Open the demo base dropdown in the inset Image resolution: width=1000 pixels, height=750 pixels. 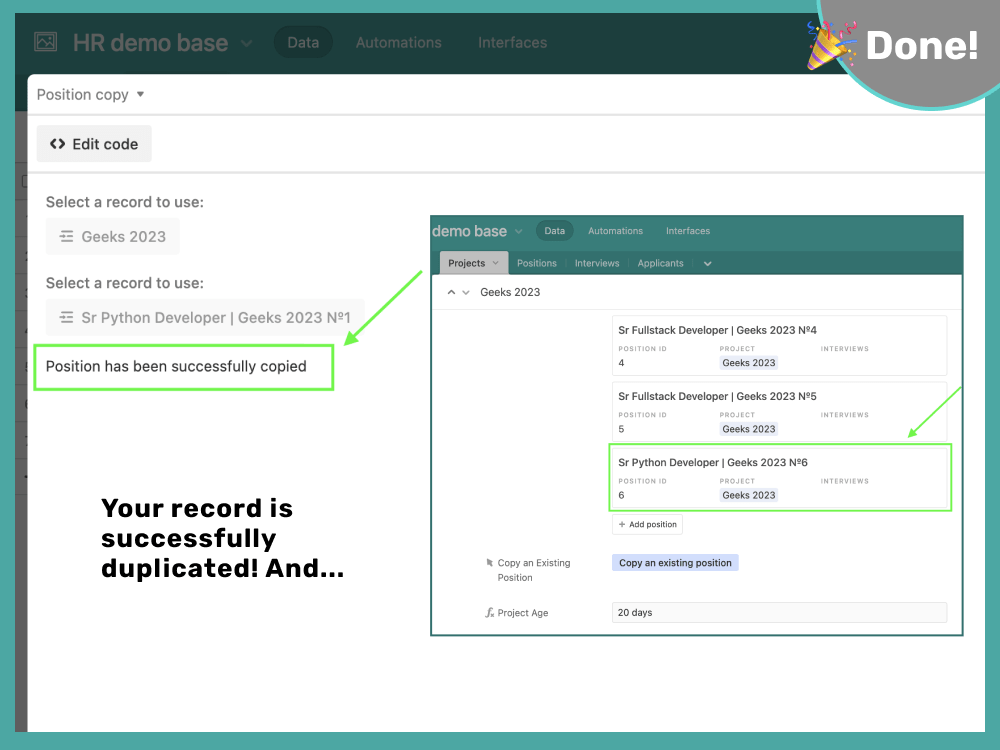518,232
